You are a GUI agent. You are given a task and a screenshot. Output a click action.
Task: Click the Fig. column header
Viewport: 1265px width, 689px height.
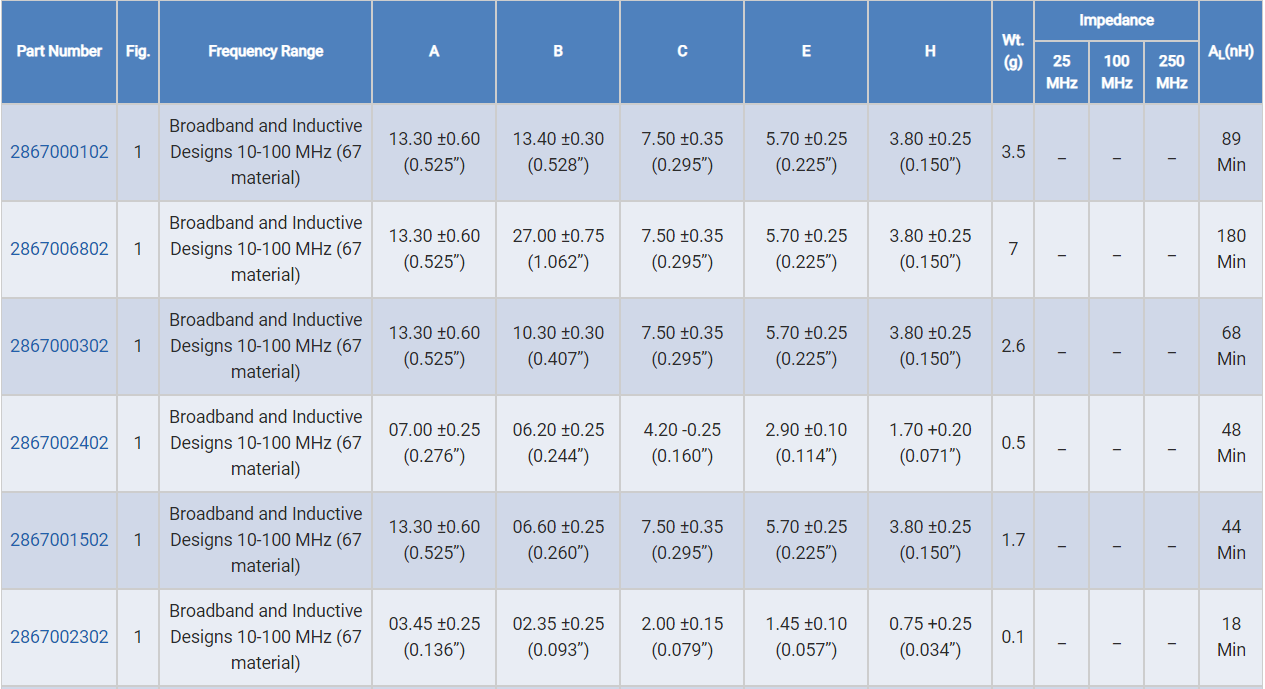tap(138, 51)
